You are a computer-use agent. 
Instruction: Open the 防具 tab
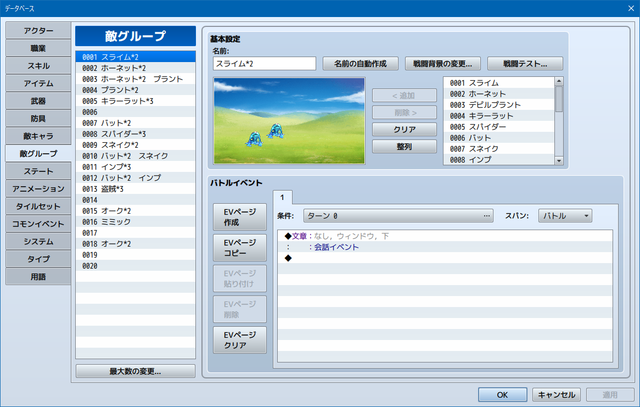[38, 118]
